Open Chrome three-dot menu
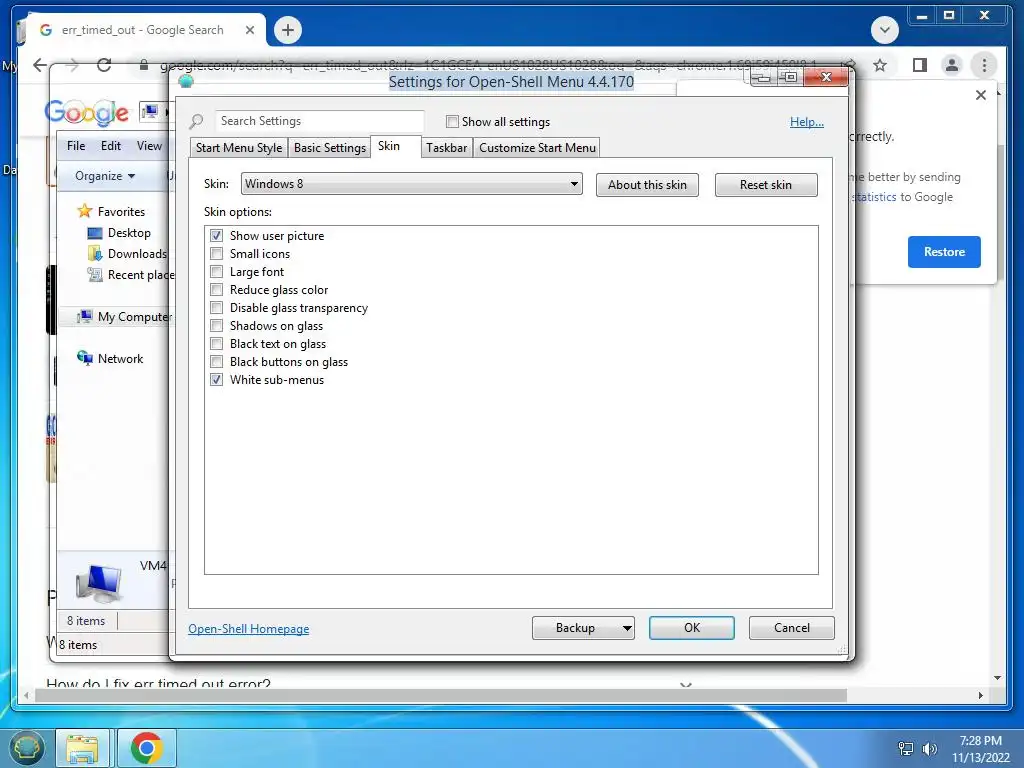This screenshot has height=768, width=1024. coord(984,65)
